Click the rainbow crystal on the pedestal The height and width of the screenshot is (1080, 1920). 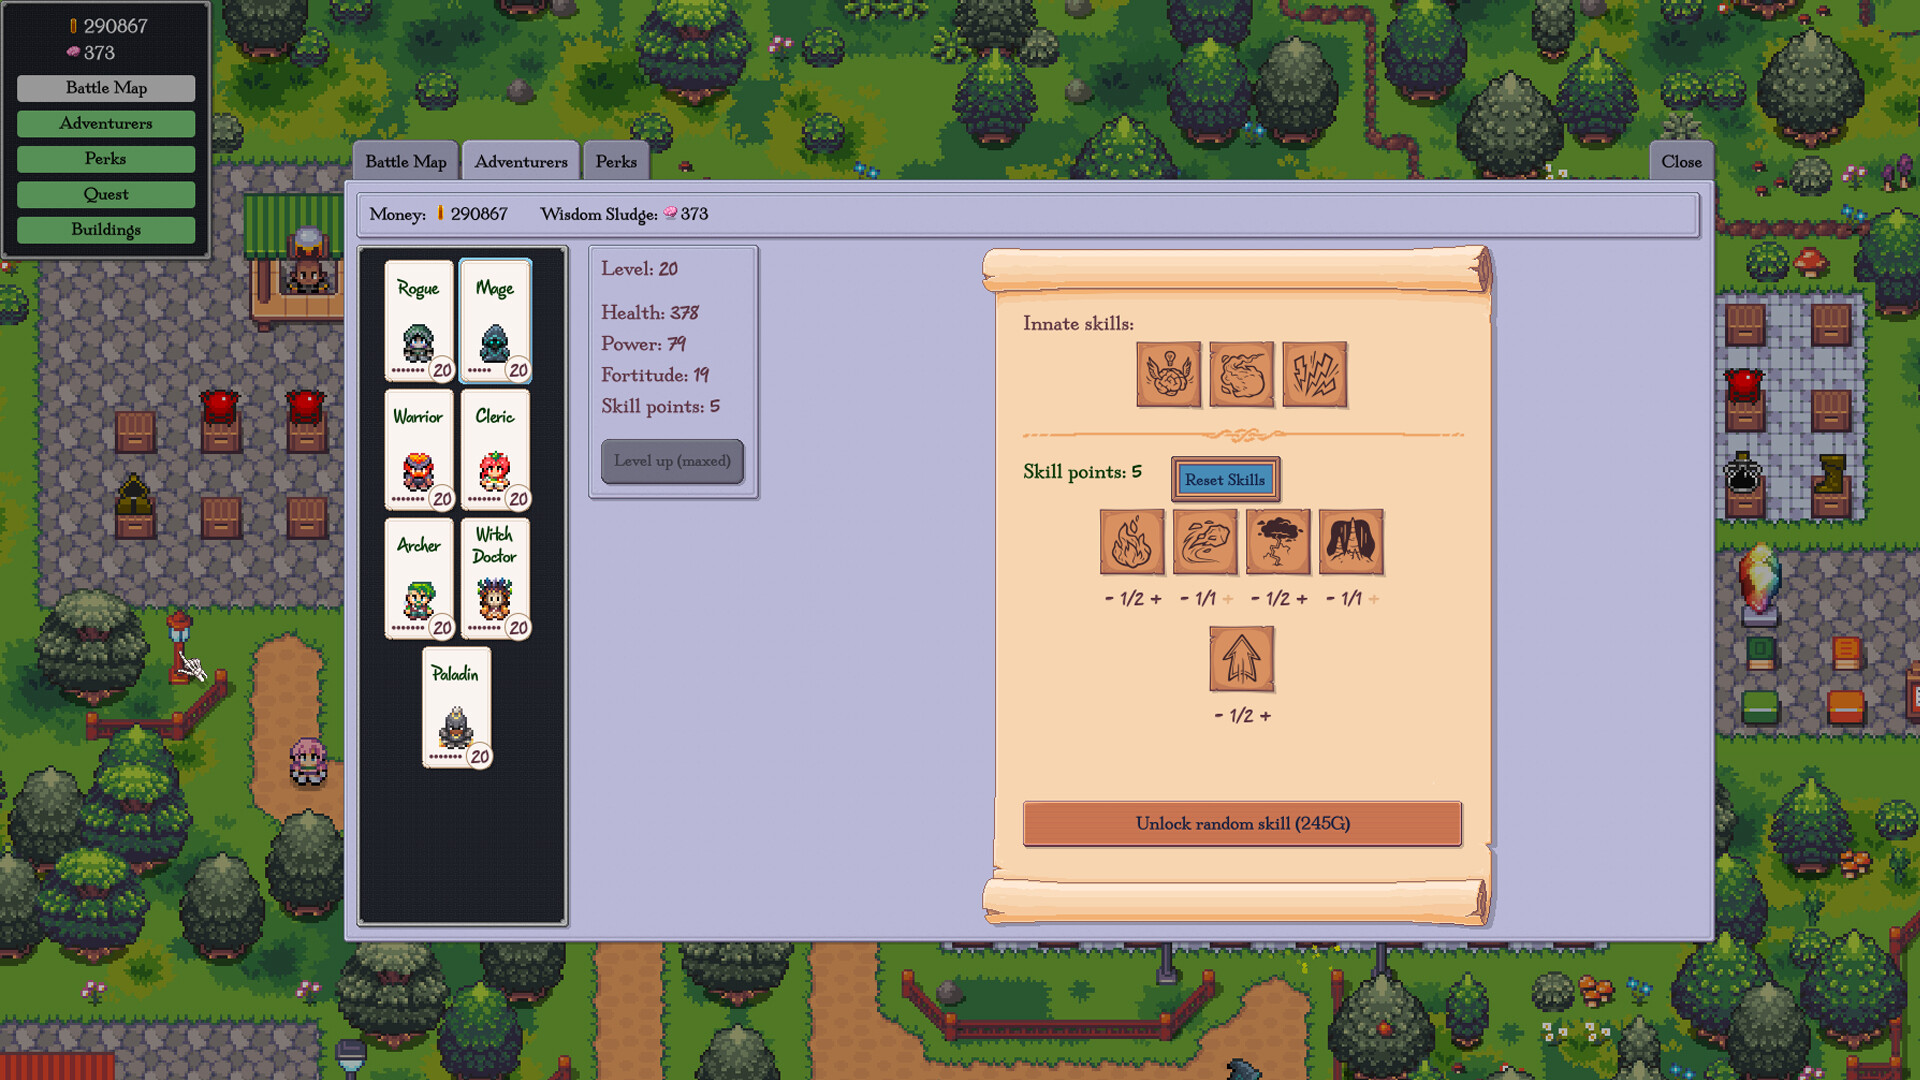click(x=1759, y=577)
